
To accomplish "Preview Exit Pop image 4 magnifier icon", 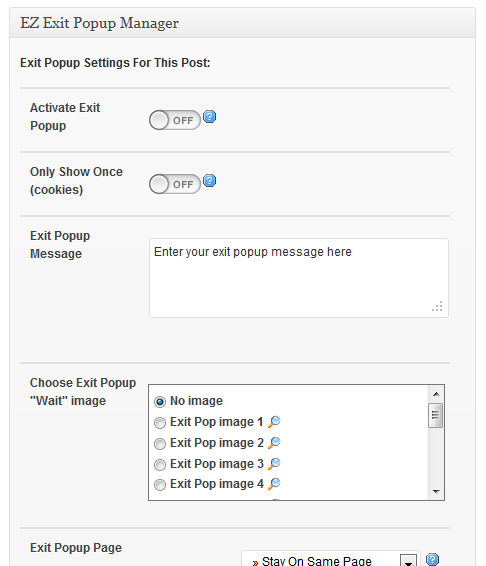I will [x=274, y=484].
